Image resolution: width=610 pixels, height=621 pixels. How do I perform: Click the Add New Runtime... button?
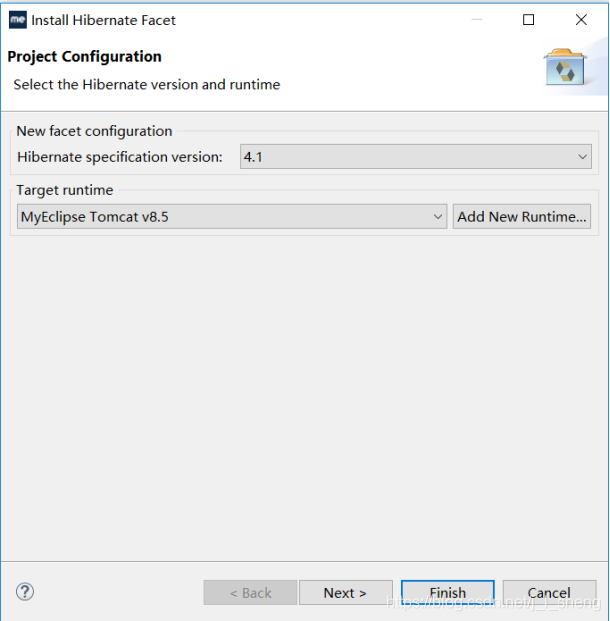pyautogui.click(x=522, y=217)
